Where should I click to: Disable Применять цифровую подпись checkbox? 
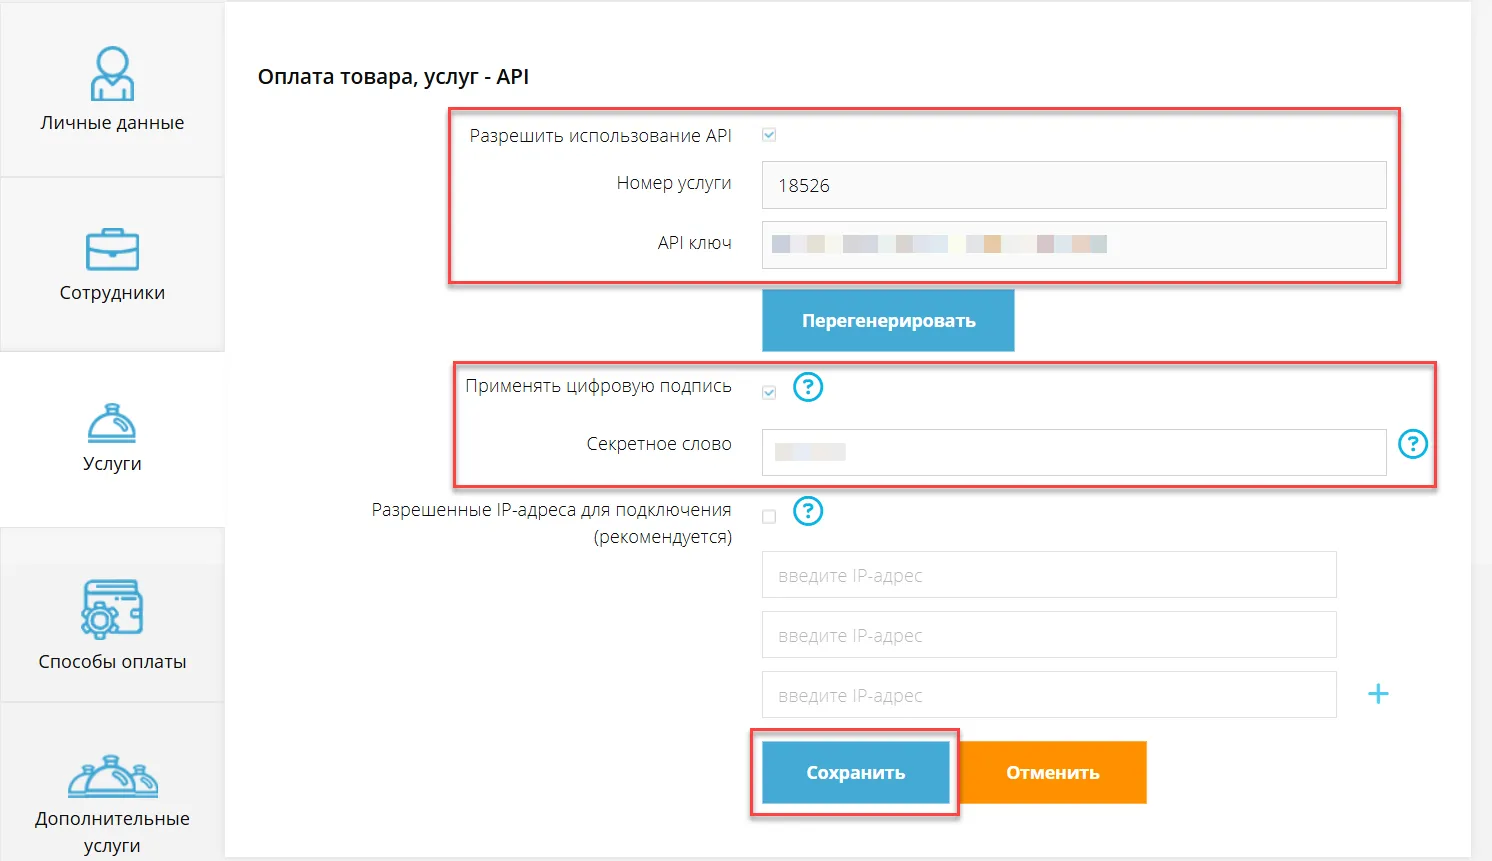[x=768, y=391]
